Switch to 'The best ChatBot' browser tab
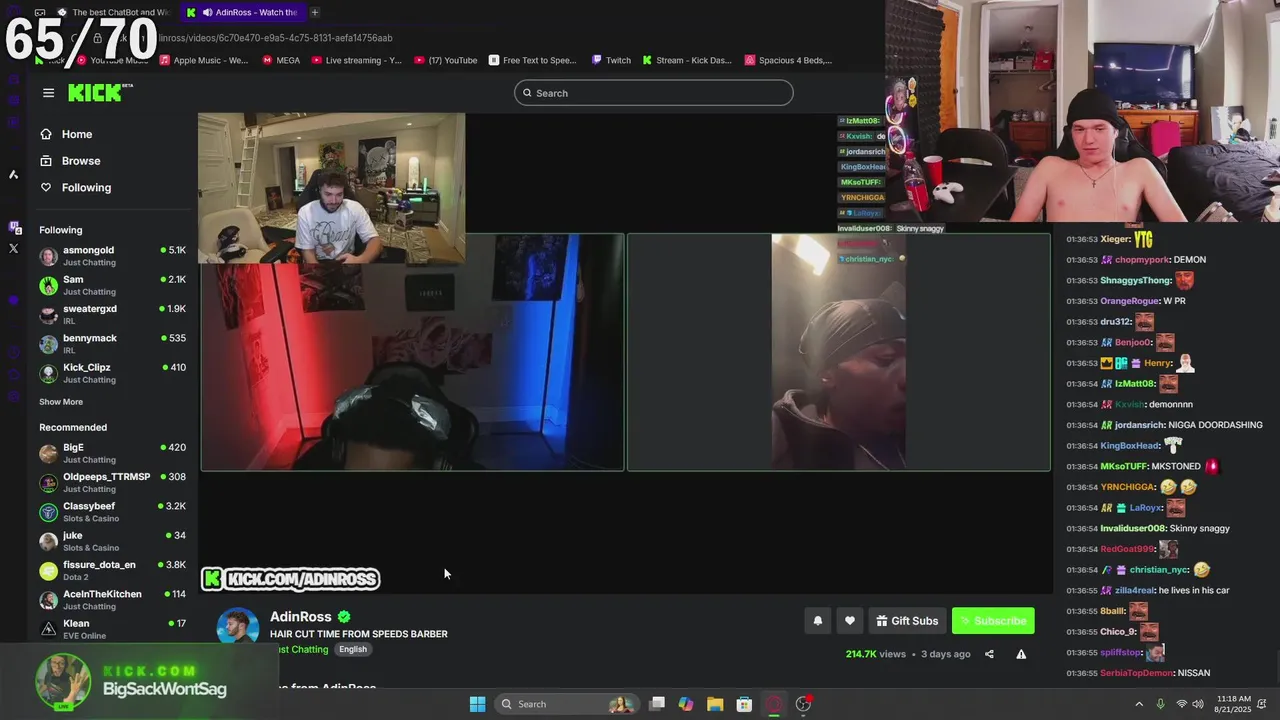1280x720 pixels. pos(113,12)
